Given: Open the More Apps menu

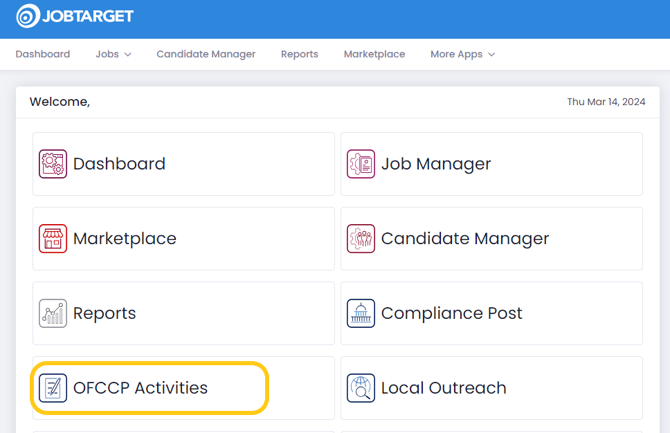Looking at the screenshot, I should (x=463, y=54).
